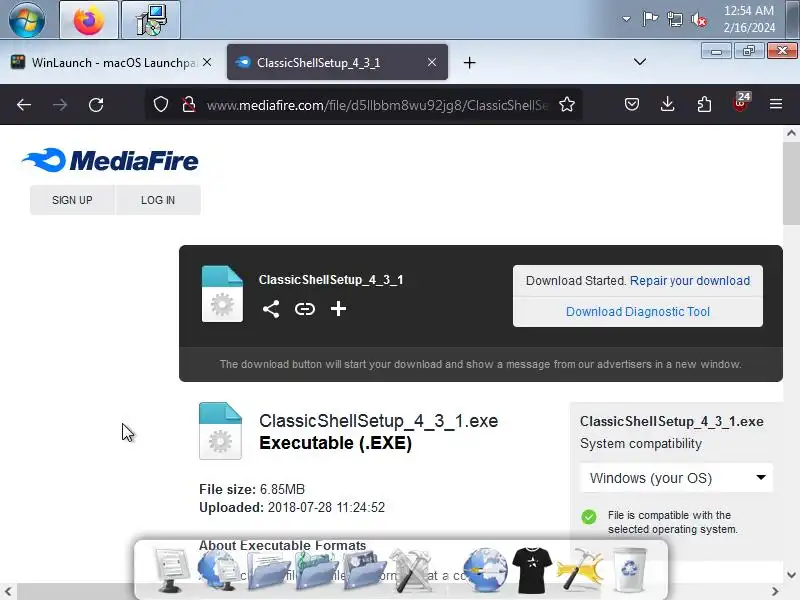The height and width of the screenshot is (600, 800).
Task: Open the Windows Start menu orb
Action: tap(27, 20)
